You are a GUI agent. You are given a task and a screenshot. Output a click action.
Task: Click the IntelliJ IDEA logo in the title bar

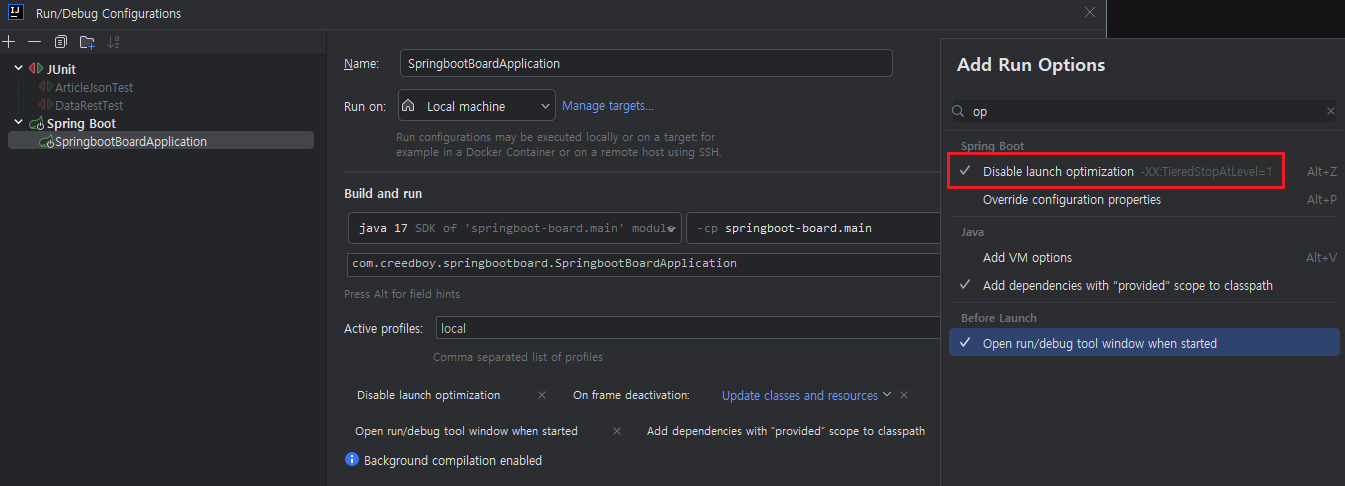pos(16,14)
